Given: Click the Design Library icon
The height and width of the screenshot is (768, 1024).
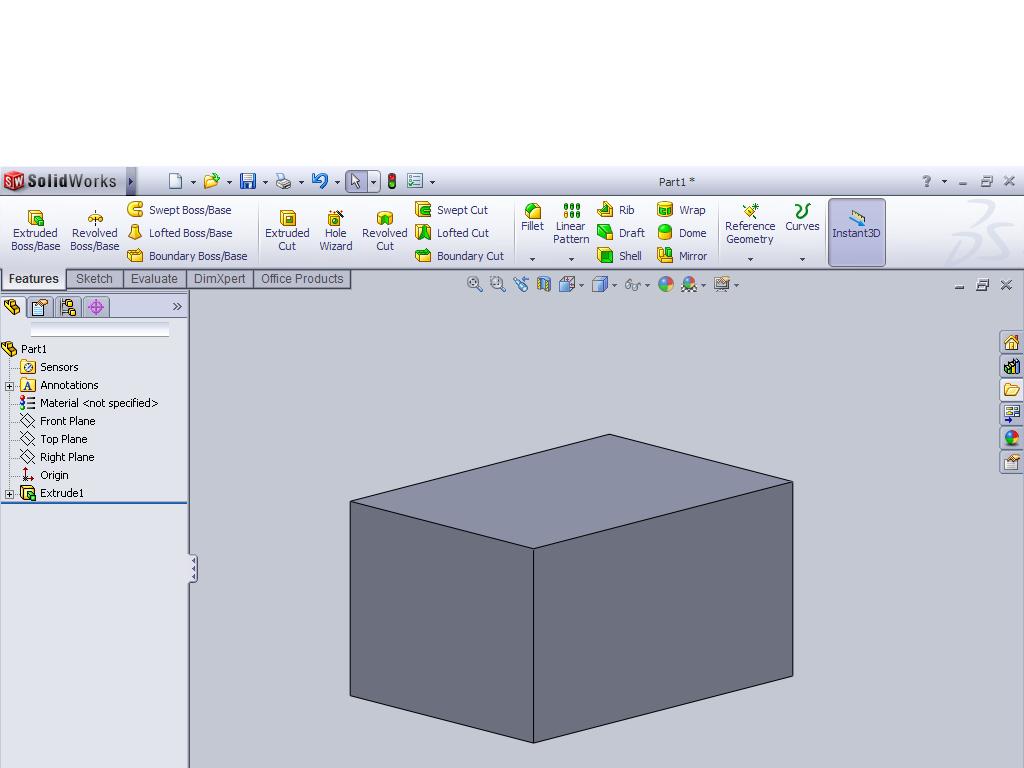Looking at the screenshot, I should [x=1012, y=366].
